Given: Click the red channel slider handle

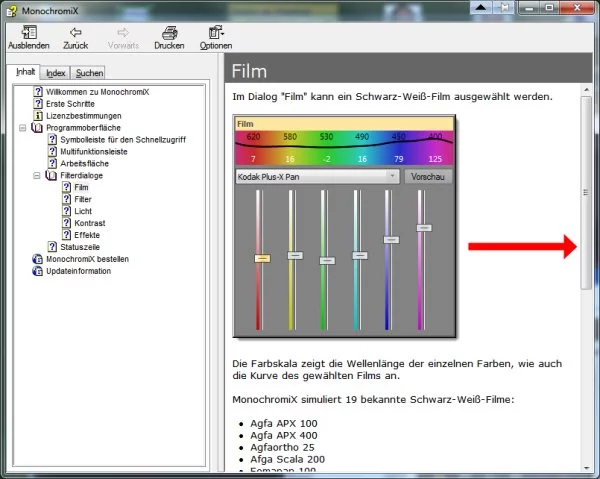Looking at the screenshot, I should pyautogui.click(x=261, y=258).
